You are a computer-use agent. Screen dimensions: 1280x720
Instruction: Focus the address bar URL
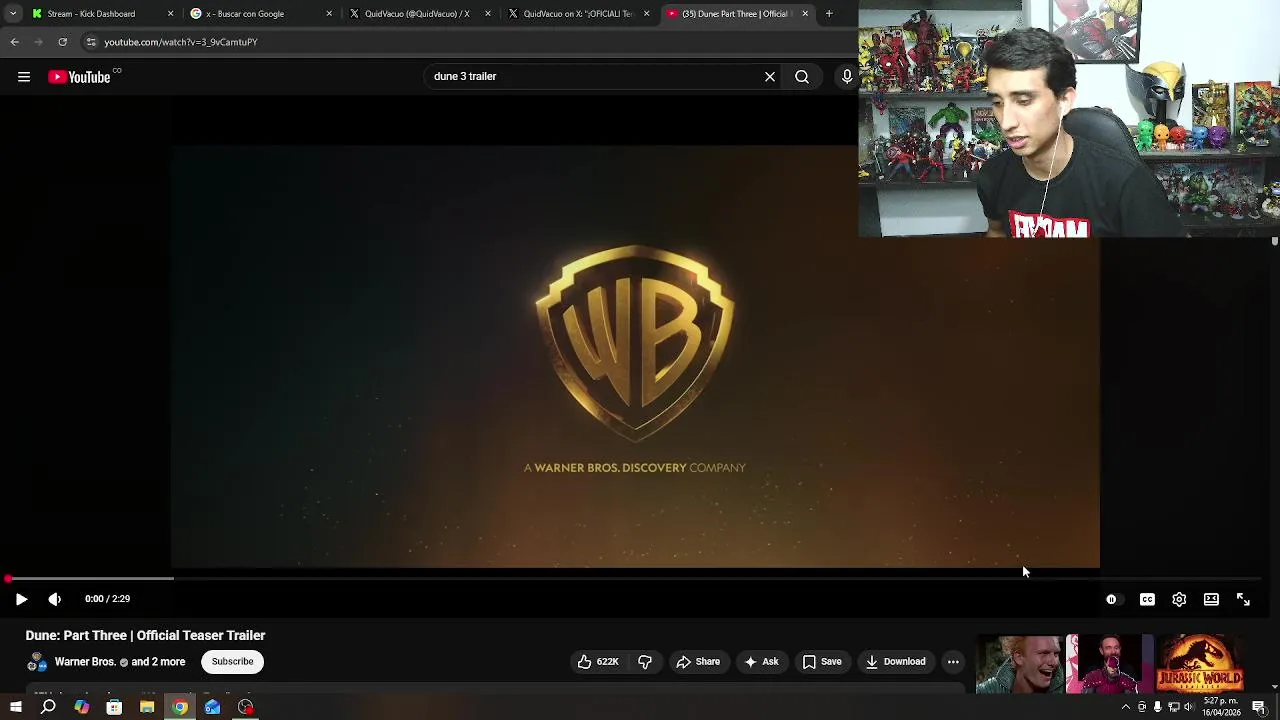180,42
